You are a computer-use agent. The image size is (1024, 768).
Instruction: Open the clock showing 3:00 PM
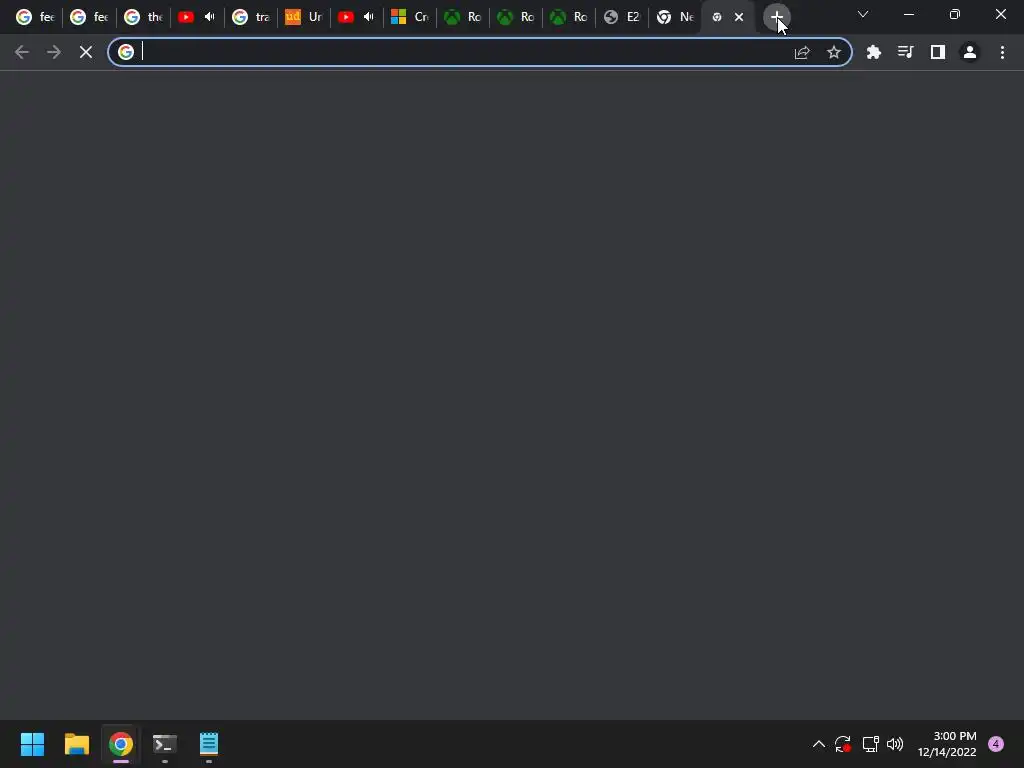tap(947, 744)
